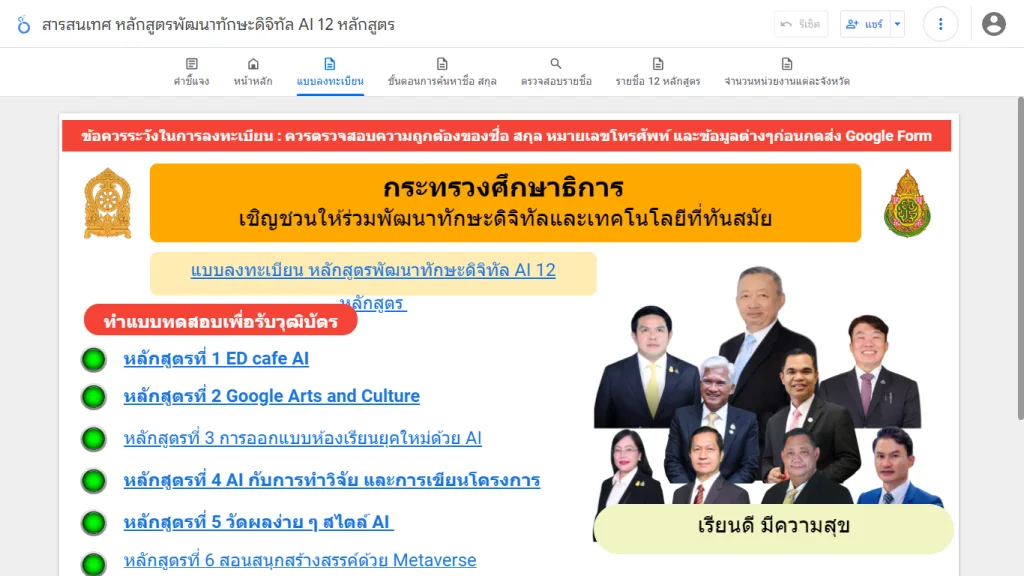Screen dimensions: 1024x576
Task: Click green bullet beside หลักสูตรที่ 5
Action: pos(93,522)
